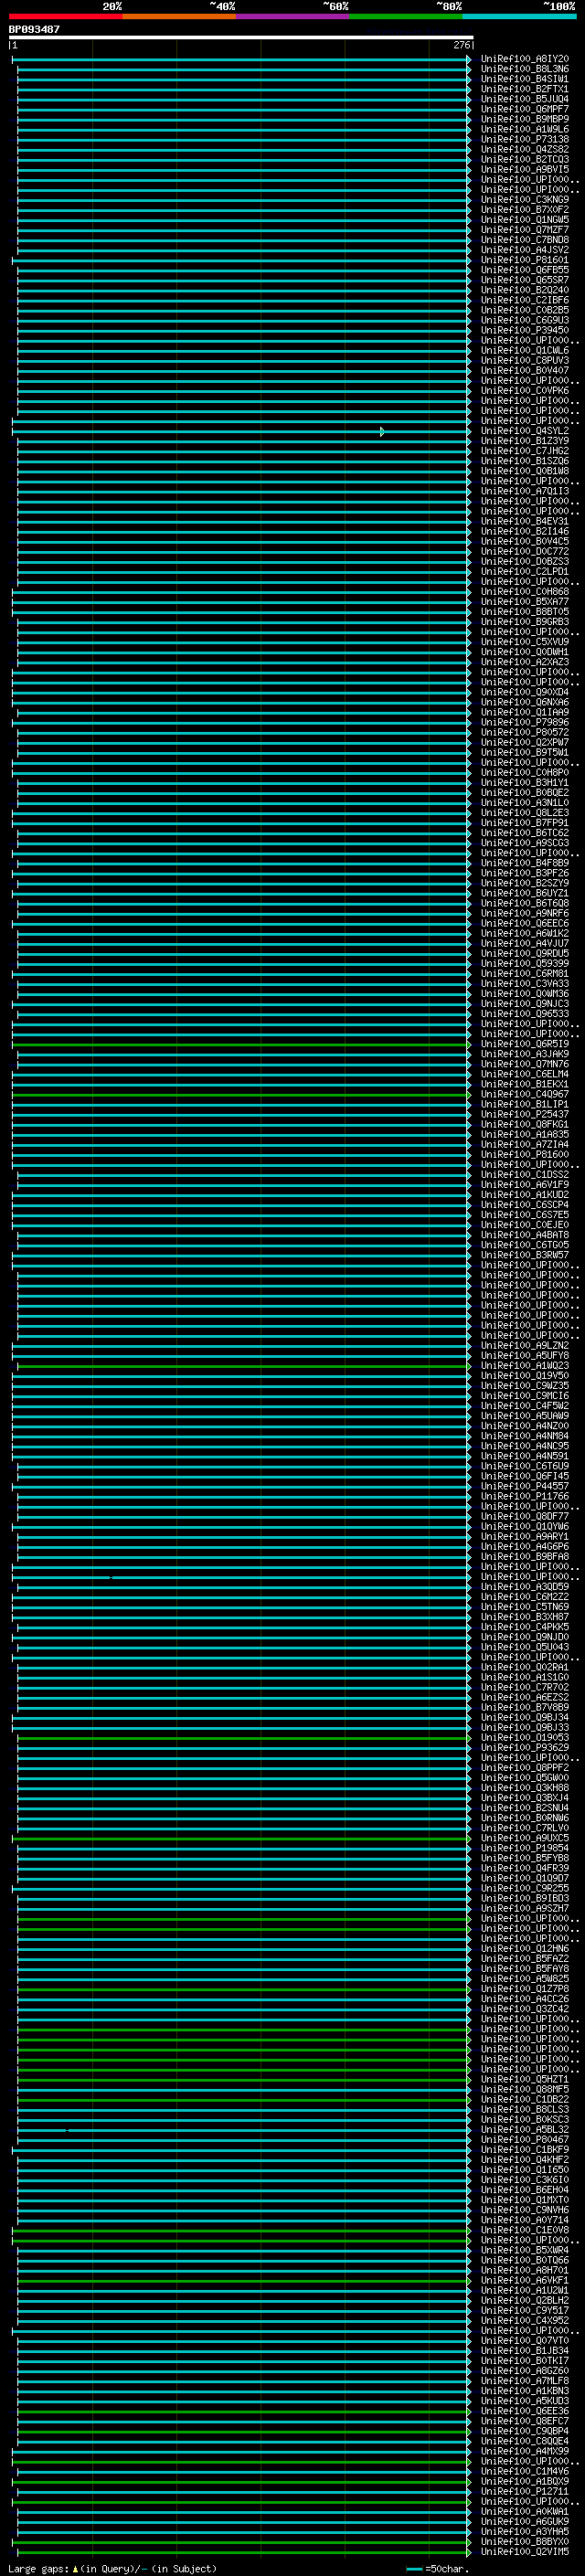The width and height of the screenshot is (585, 2576).
Task: Select hit label UniRef100_B4SIW1
Action: [525, 79]
